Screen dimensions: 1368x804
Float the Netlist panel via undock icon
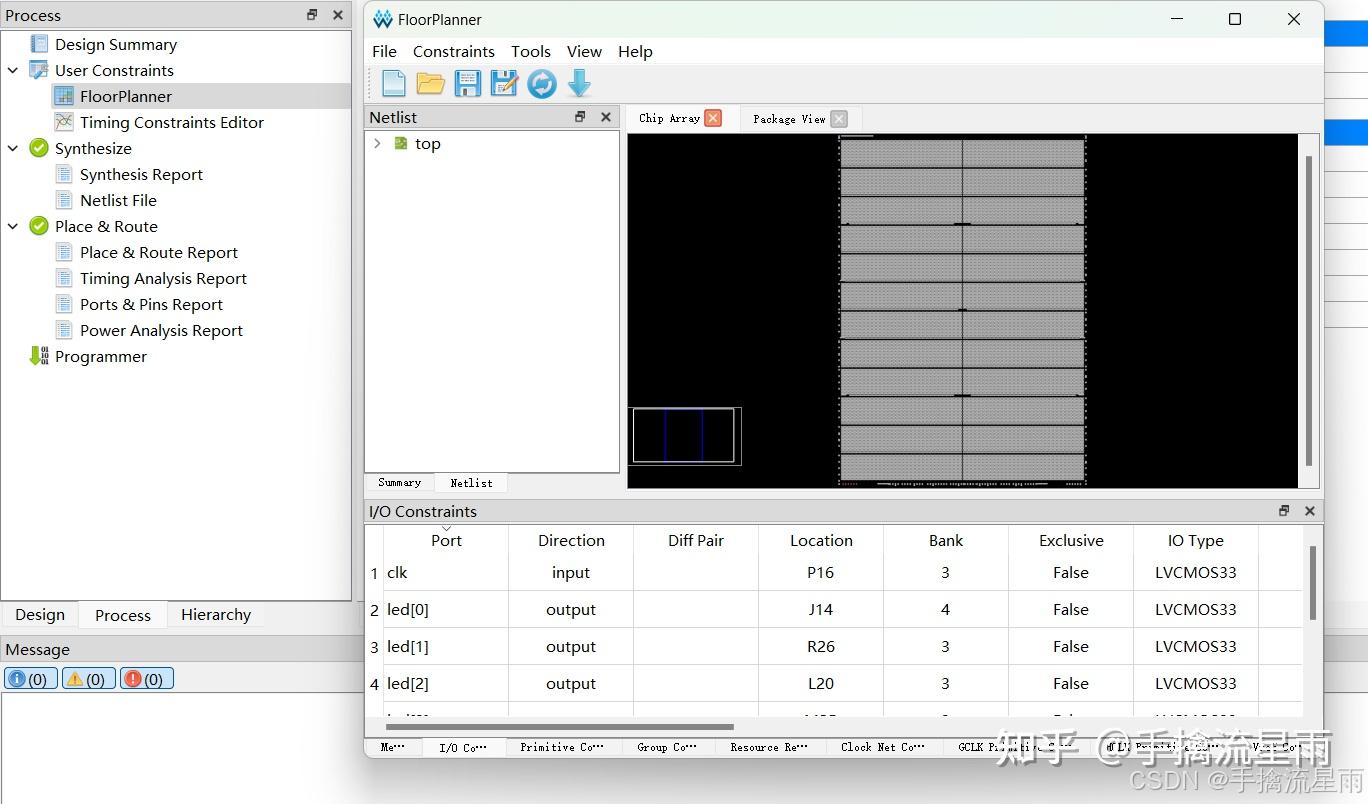click(580, 117)
